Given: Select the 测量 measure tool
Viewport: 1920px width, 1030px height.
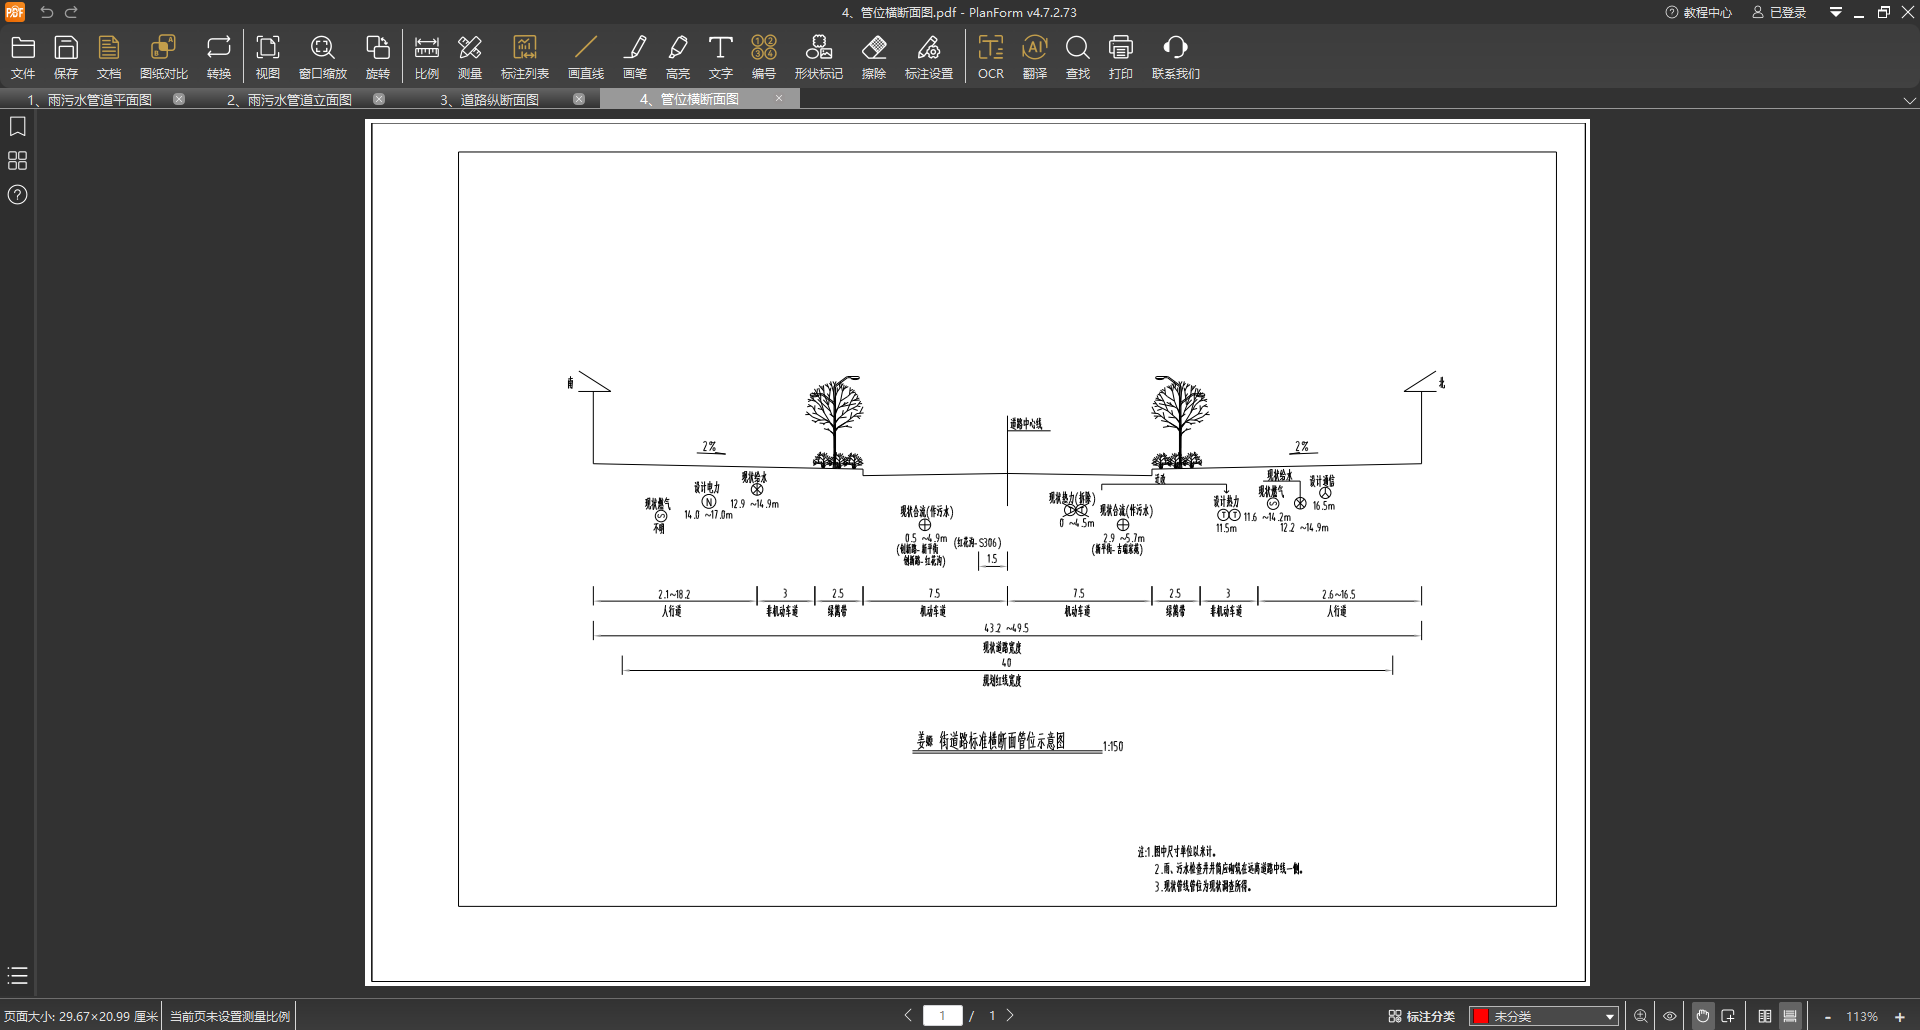Looking at the screenshot, I should [x=469, y=57].
